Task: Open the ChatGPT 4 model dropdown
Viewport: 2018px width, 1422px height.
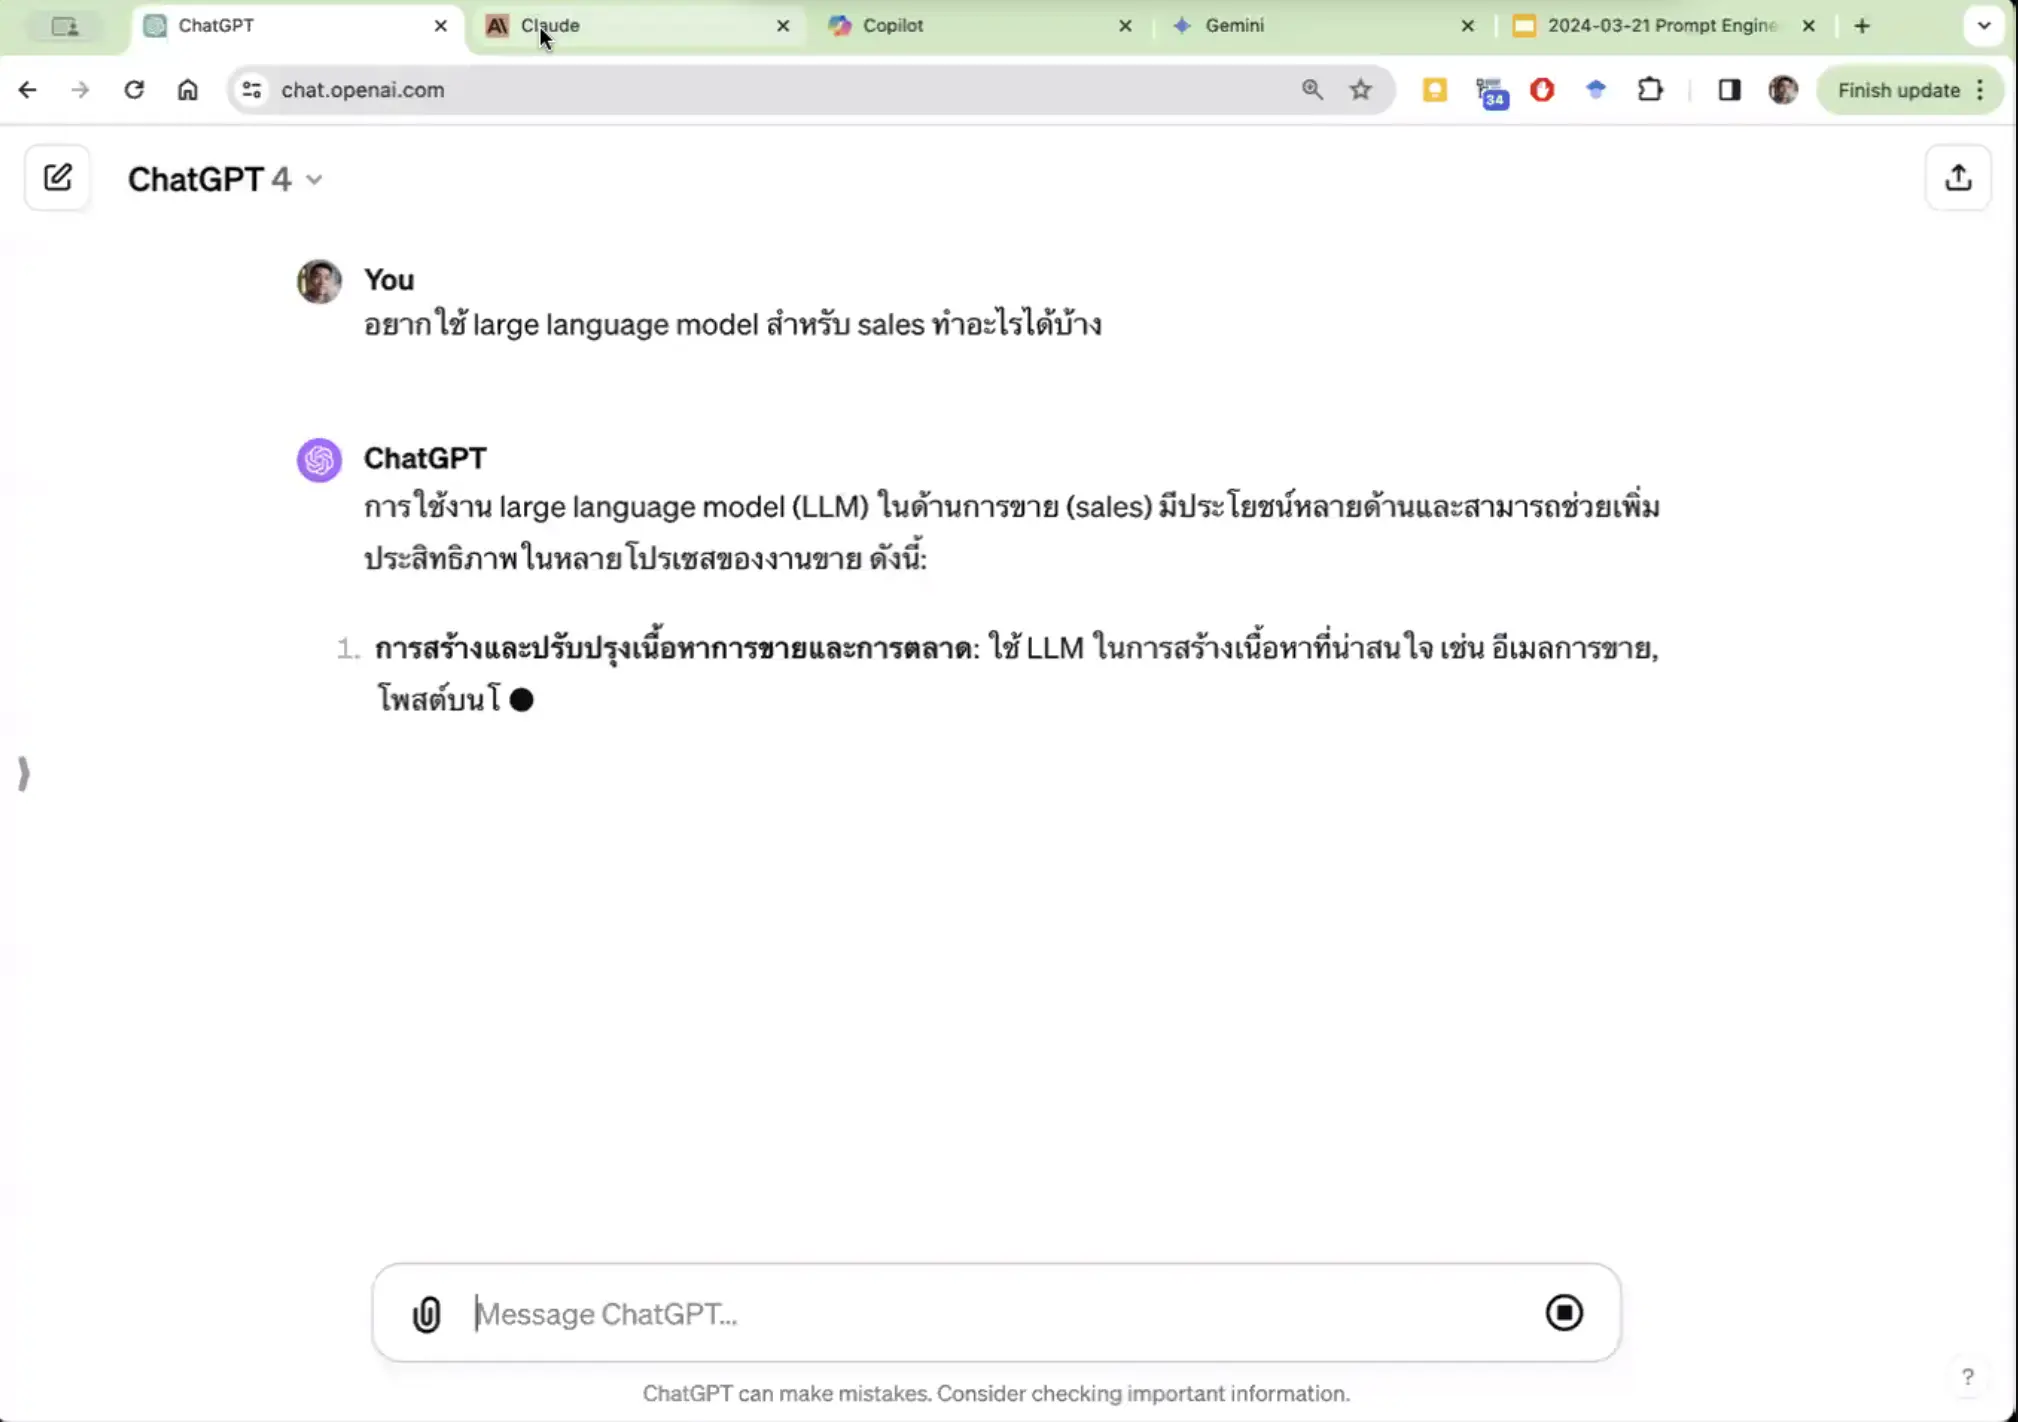Action: 223,179
